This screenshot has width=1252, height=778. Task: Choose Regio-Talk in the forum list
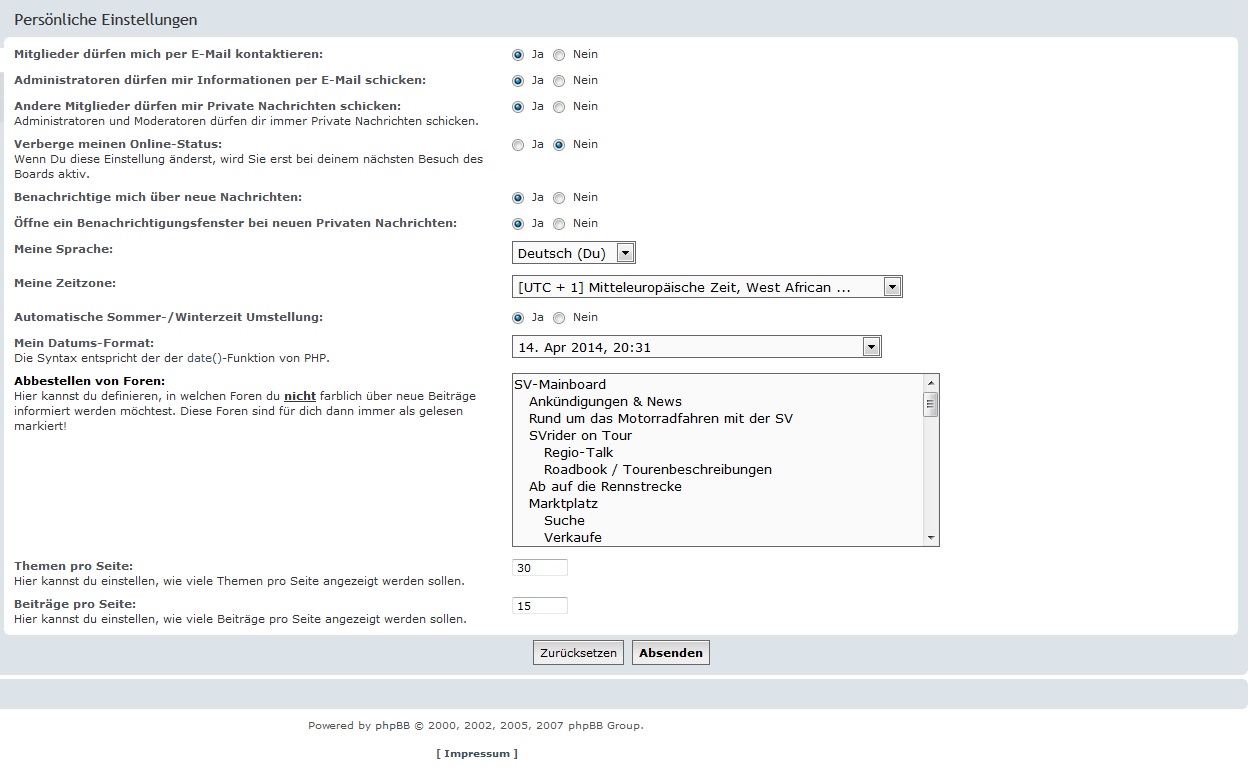click(578, 452)
